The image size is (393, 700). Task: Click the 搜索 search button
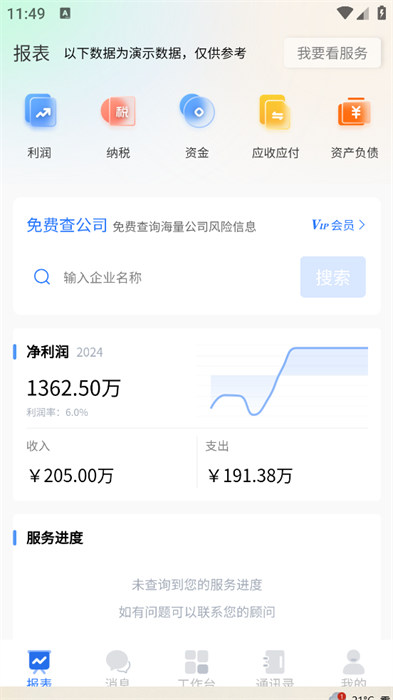pos(333,277)
